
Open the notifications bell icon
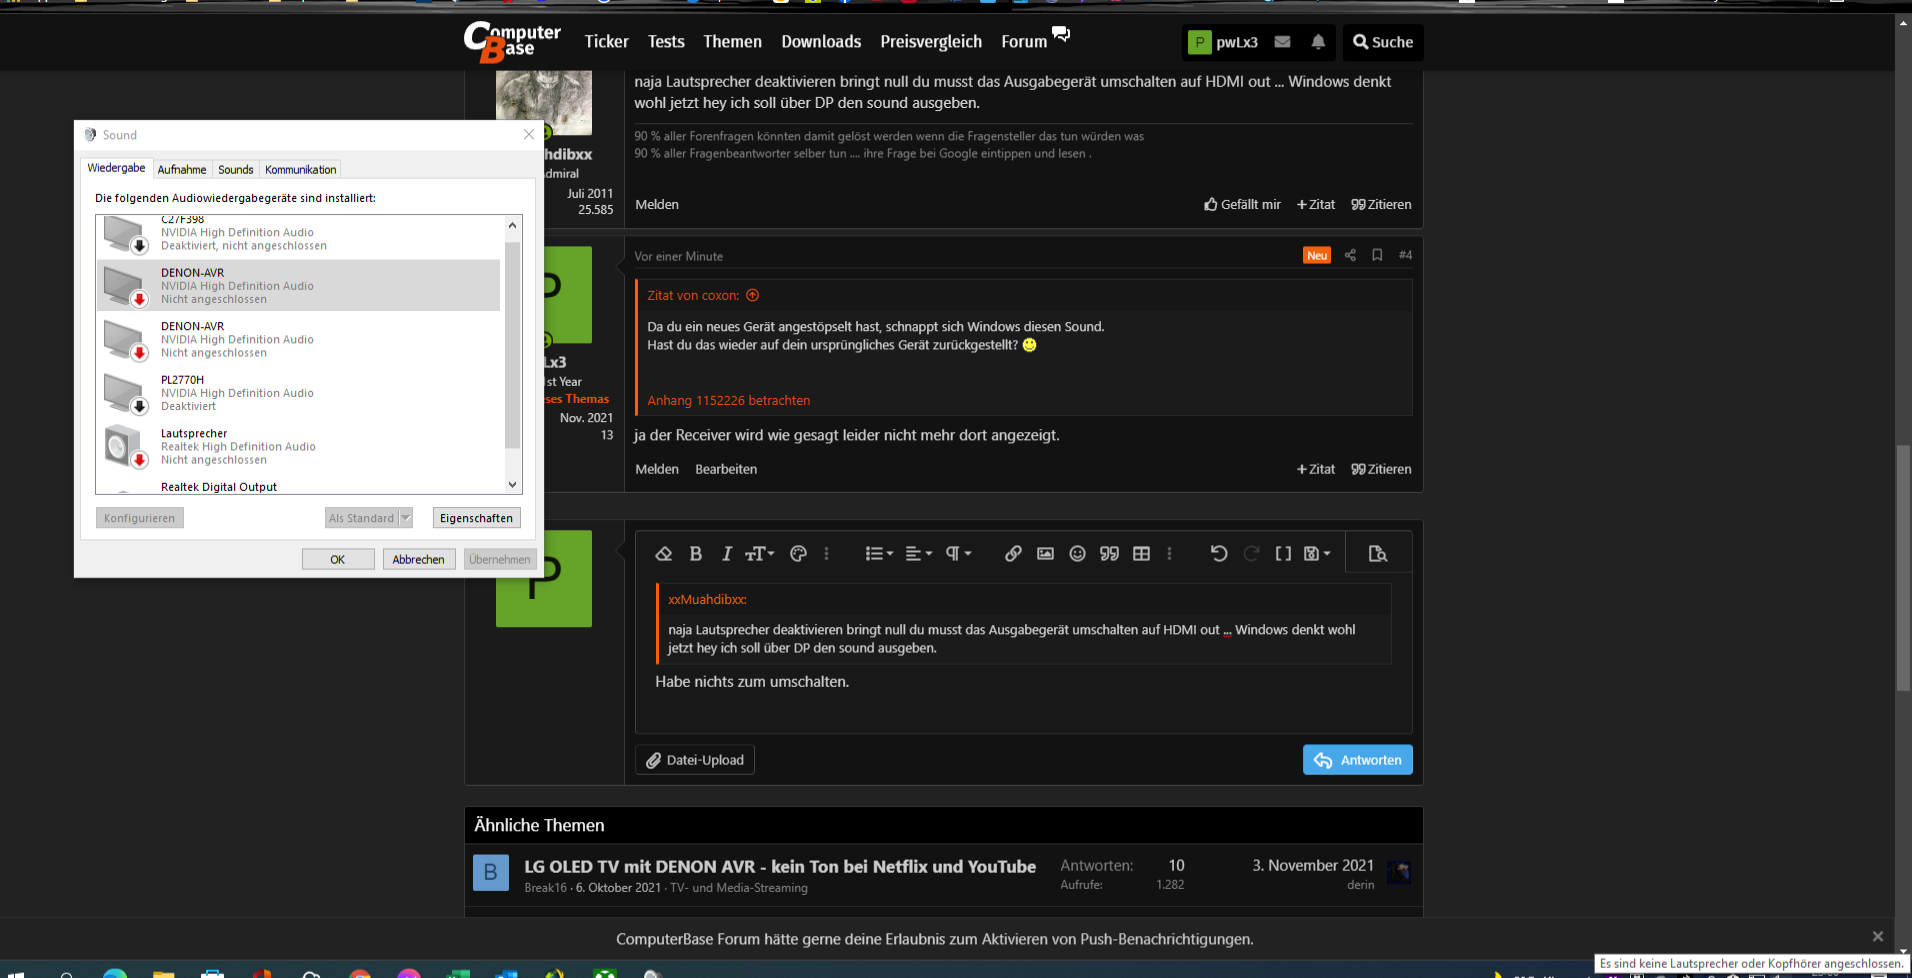click(x=1318, y=42)
